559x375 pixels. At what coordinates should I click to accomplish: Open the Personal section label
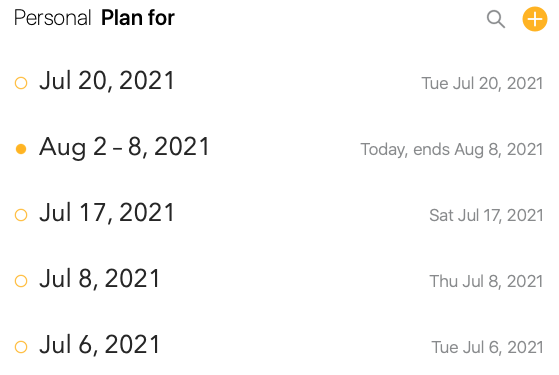pyautogui.click(x=53, y=18)
